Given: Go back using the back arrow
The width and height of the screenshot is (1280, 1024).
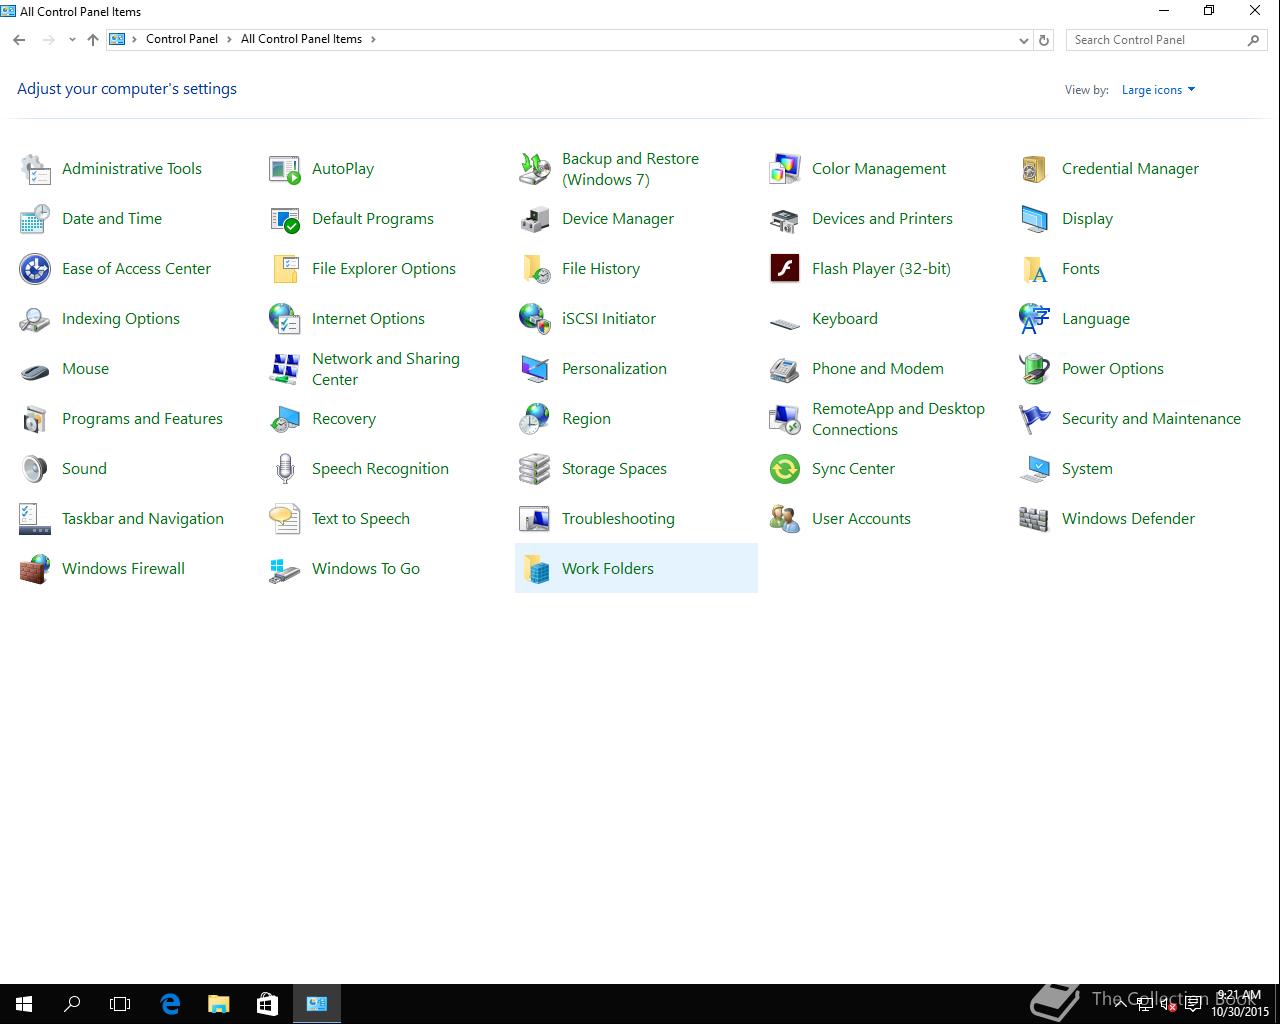Looking at the screenshot, I should coord(19,40).
